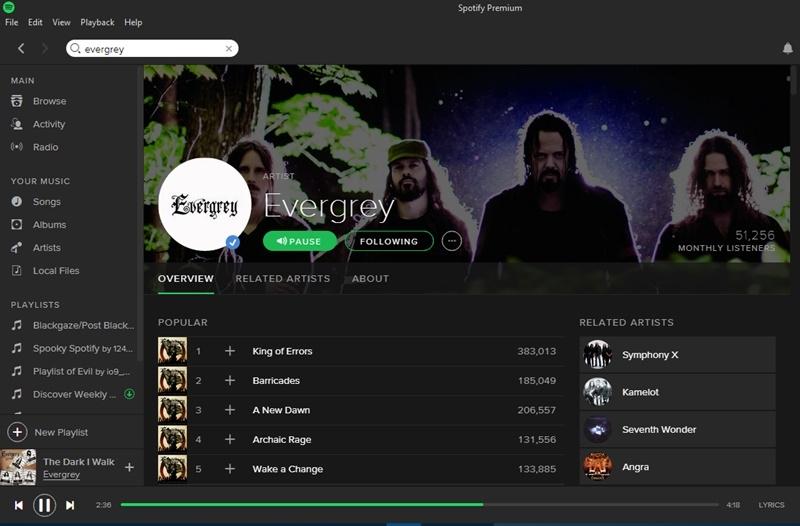800x526 pixels.
Task: Save The Dark I Walk with plus icon
Action: coord(130,467)
